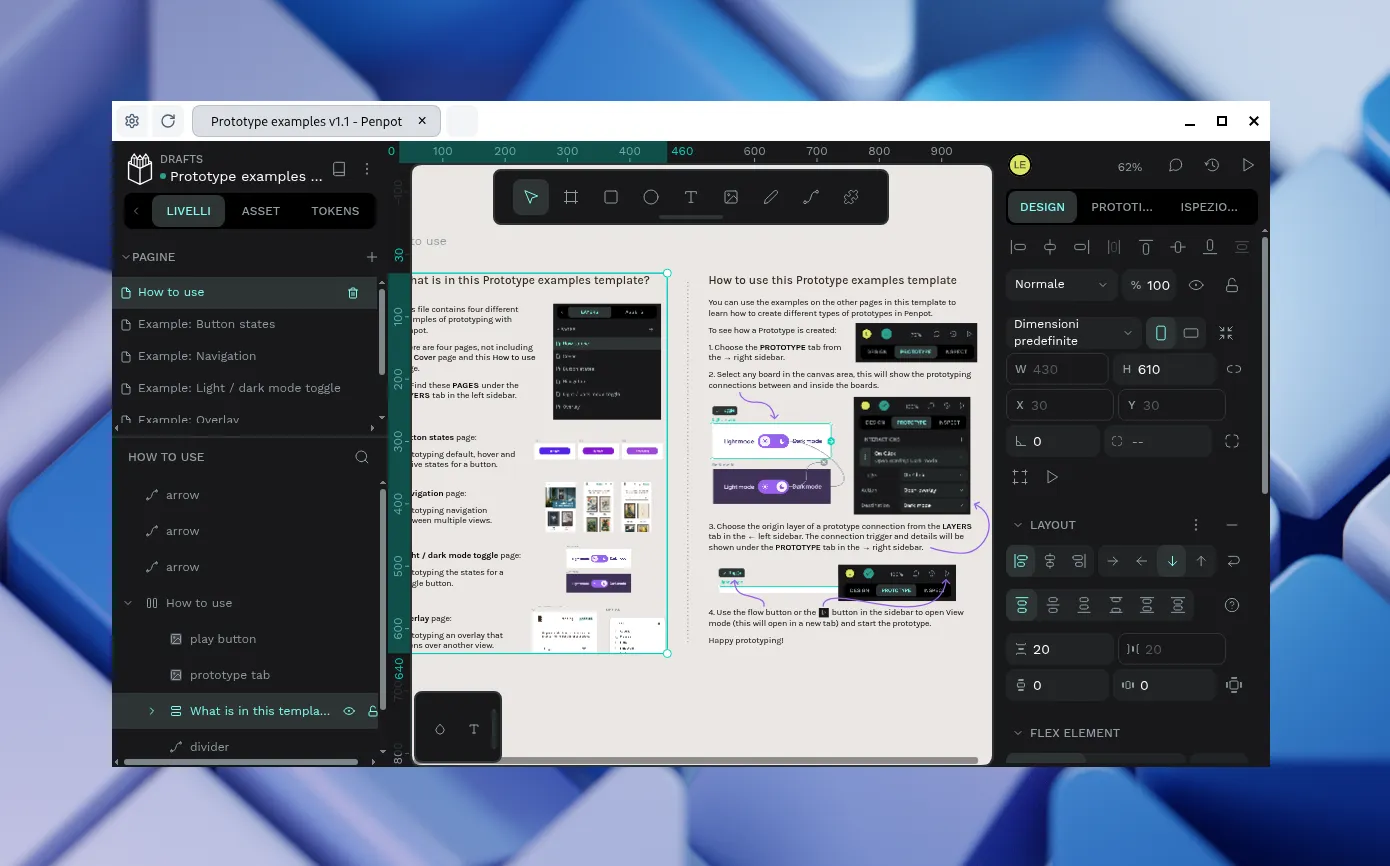Open the 'Example: Navigation' page
The width and height of the screenshot is (1390, 866).
tap(197, 356)
